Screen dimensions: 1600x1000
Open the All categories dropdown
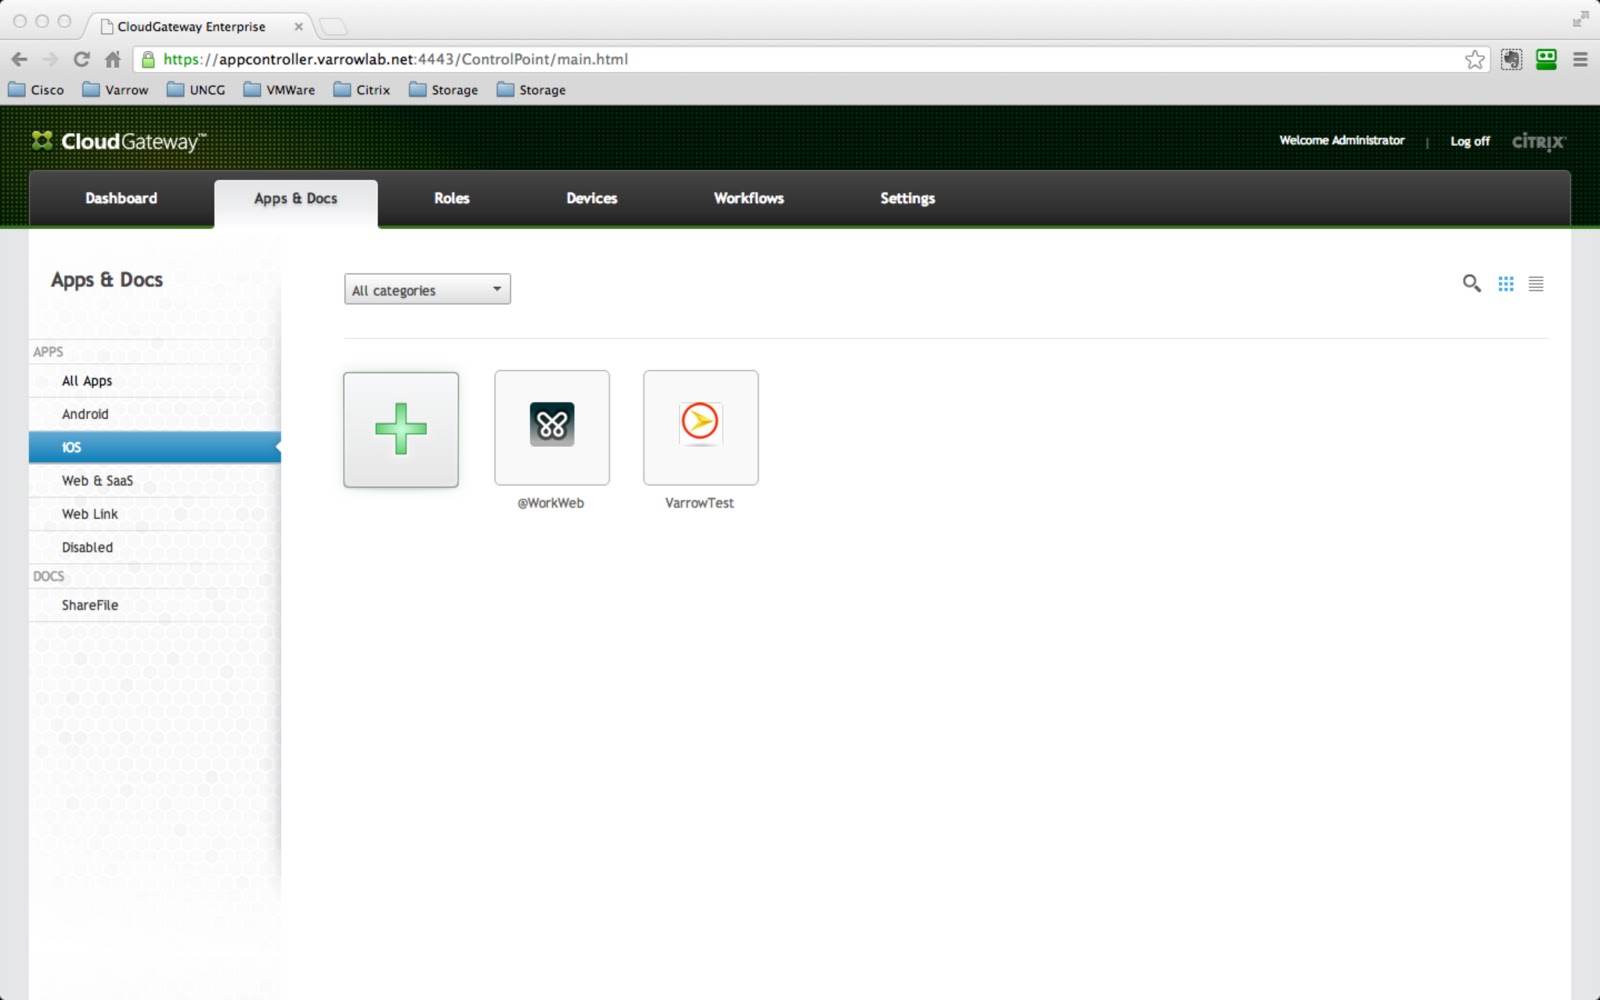[x=427, y=289]
